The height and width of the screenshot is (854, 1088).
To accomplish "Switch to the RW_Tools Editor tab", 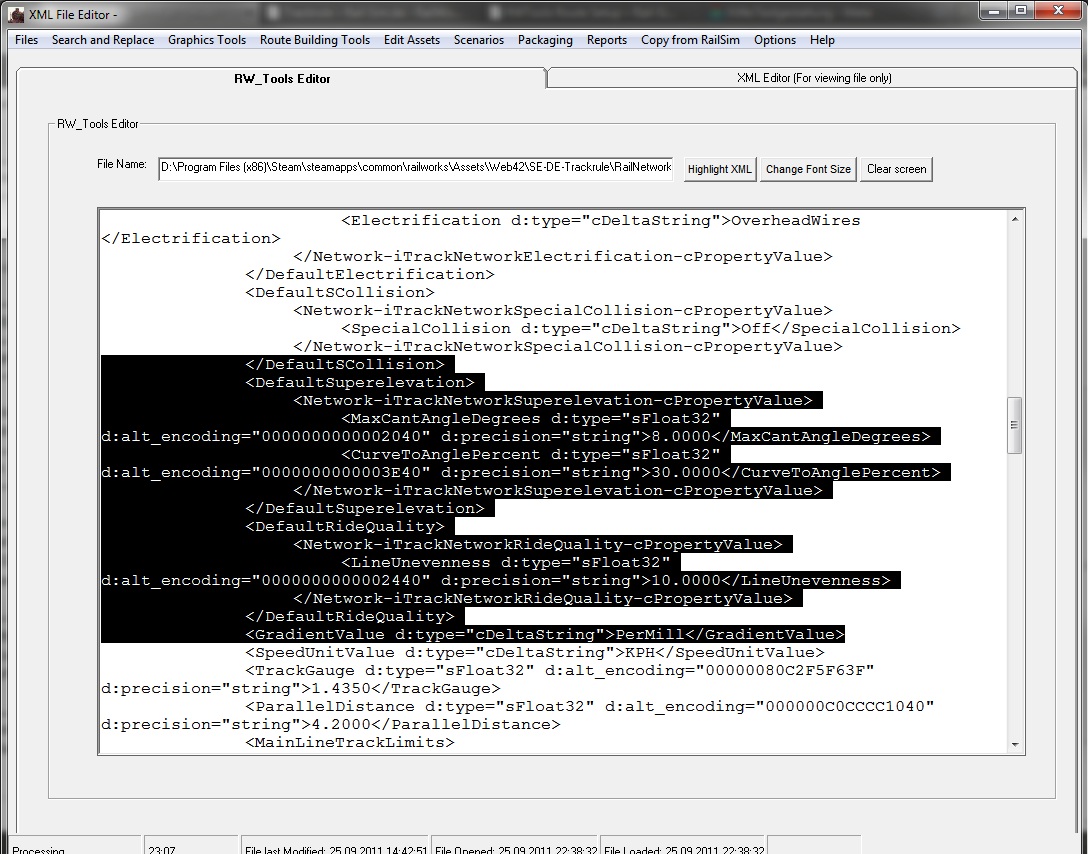I will click(282, 78).
